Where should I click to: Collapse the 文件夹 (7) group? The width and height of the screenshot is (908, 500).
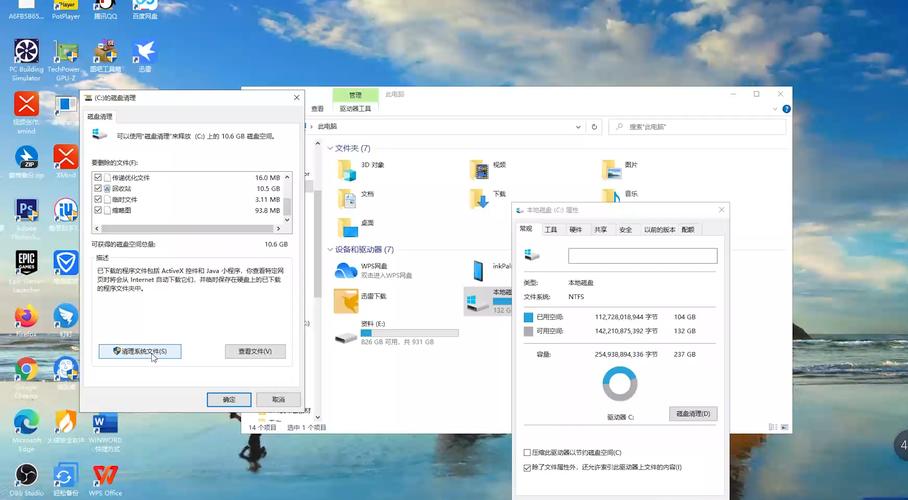coord(330,148)
